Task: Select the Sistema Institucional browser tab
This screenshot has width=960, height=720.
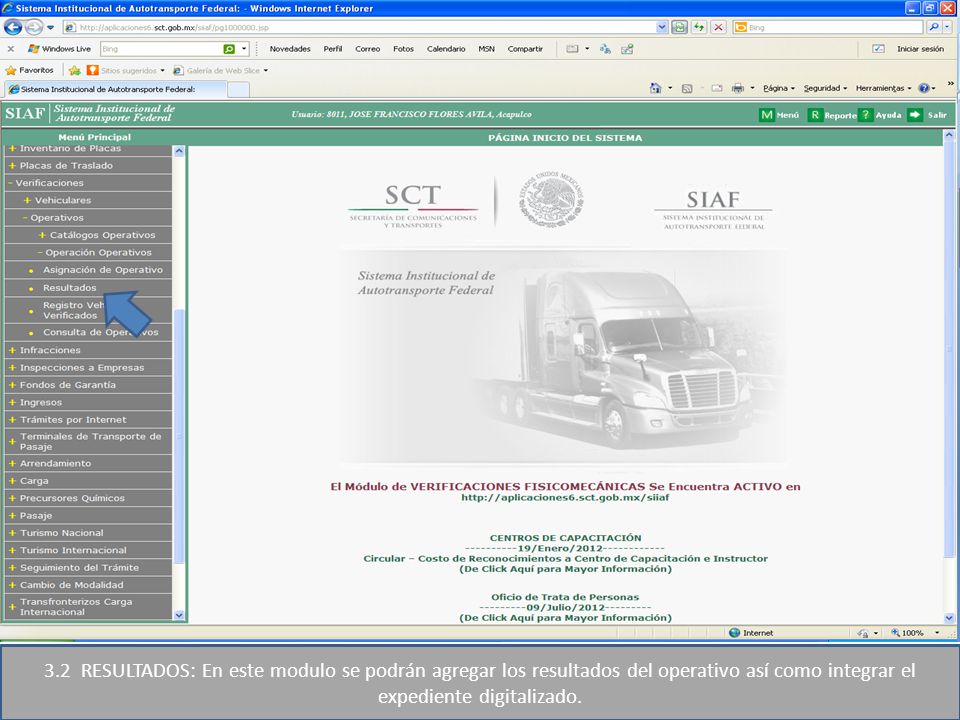Action: click(x=116, y=89)
